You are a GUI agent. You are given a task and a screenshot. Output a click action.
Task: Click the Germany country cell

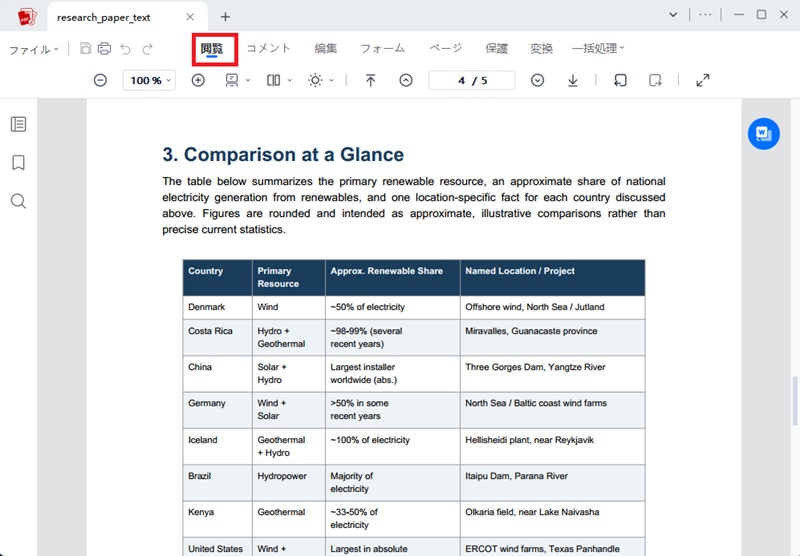(217, 410)
